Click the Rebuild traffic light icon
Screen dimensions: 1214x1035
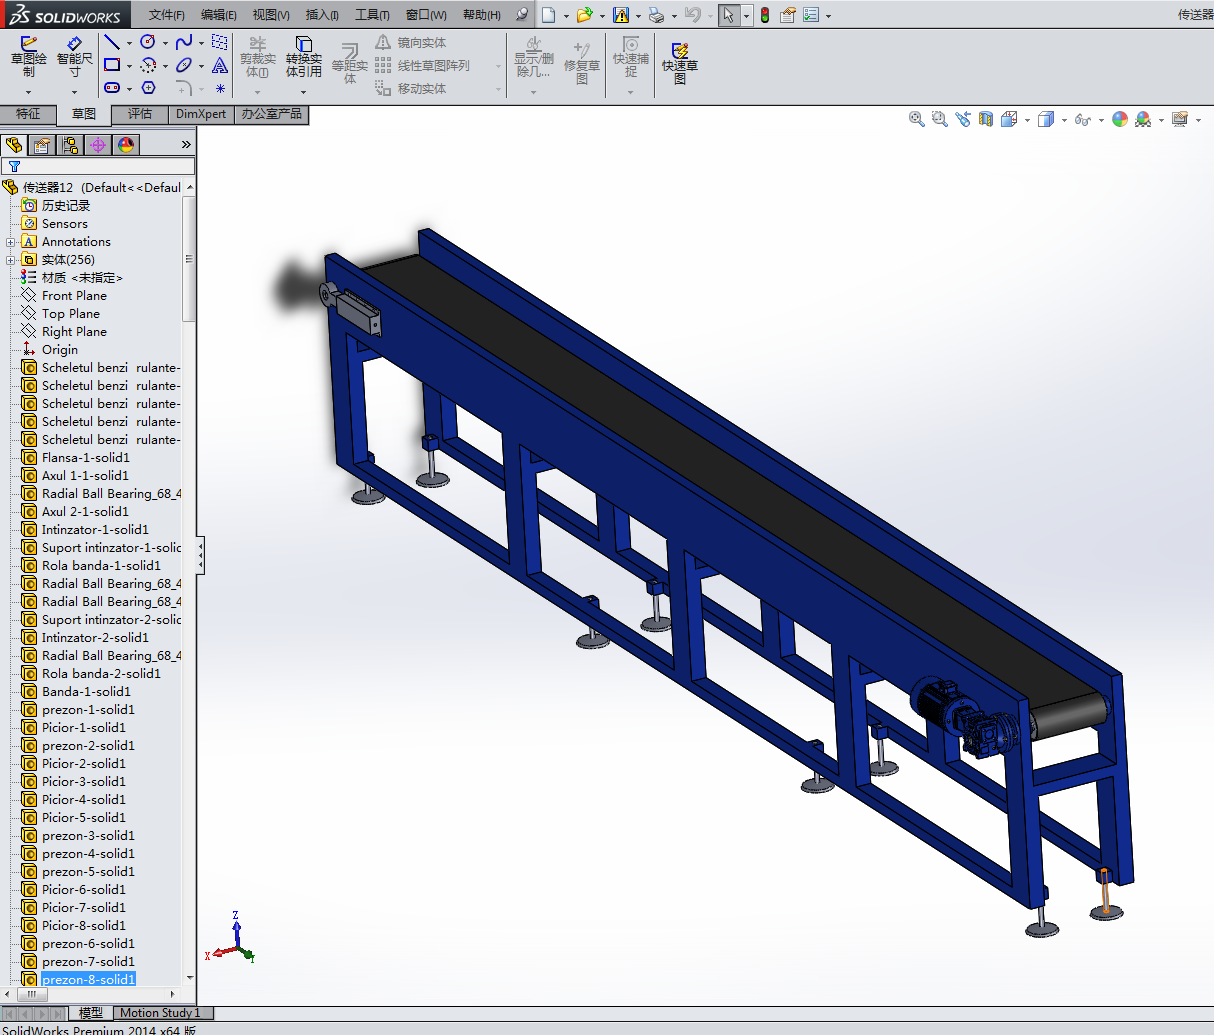pyautogui.click(x=765, y=15)
